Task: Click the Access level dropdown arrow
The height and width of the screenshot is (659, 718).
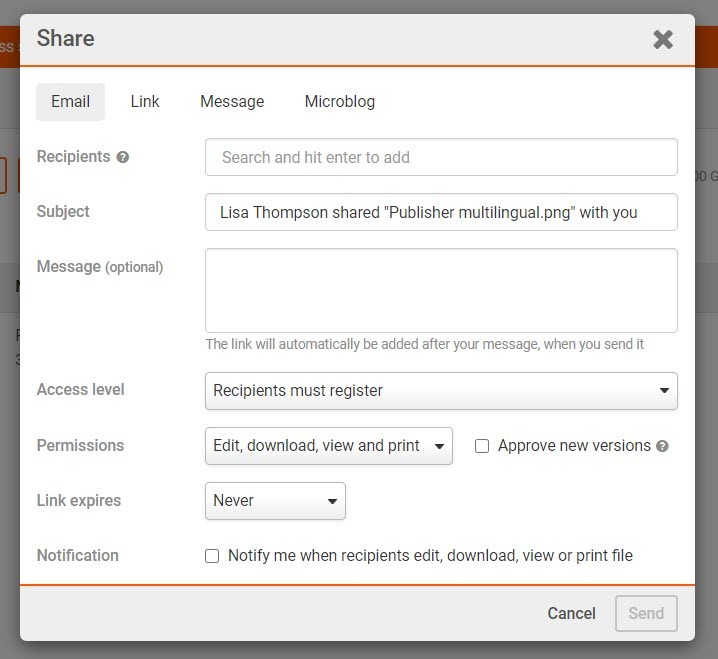Action: pyautogui.click(x=664, y=391)
